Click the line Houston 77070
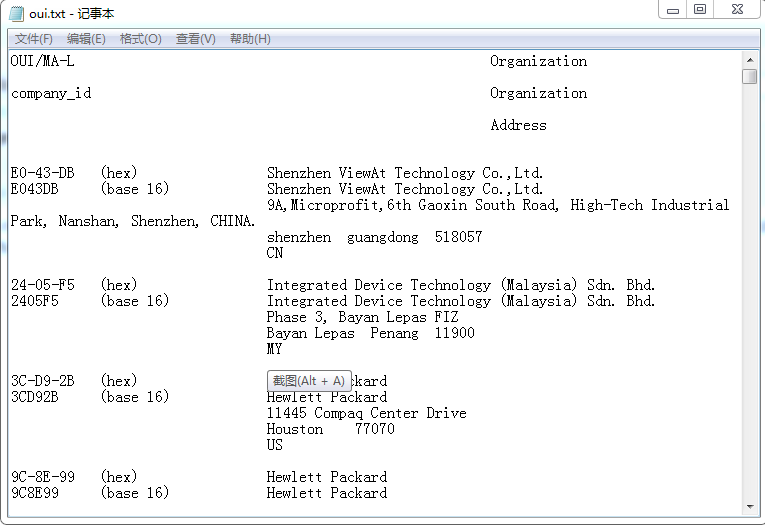This screenshot has height=529, width=765. pos(330,429)
